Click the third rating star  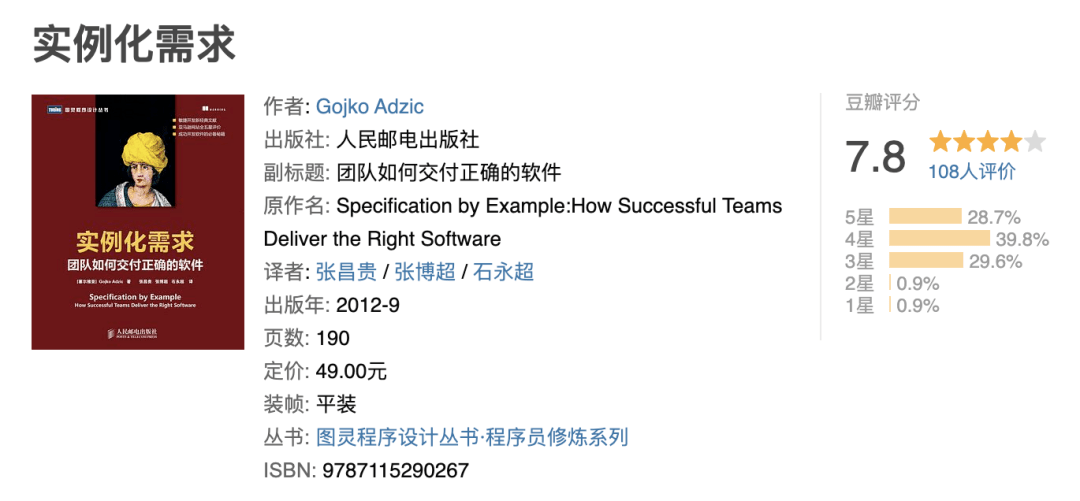(x=987, y=143)
